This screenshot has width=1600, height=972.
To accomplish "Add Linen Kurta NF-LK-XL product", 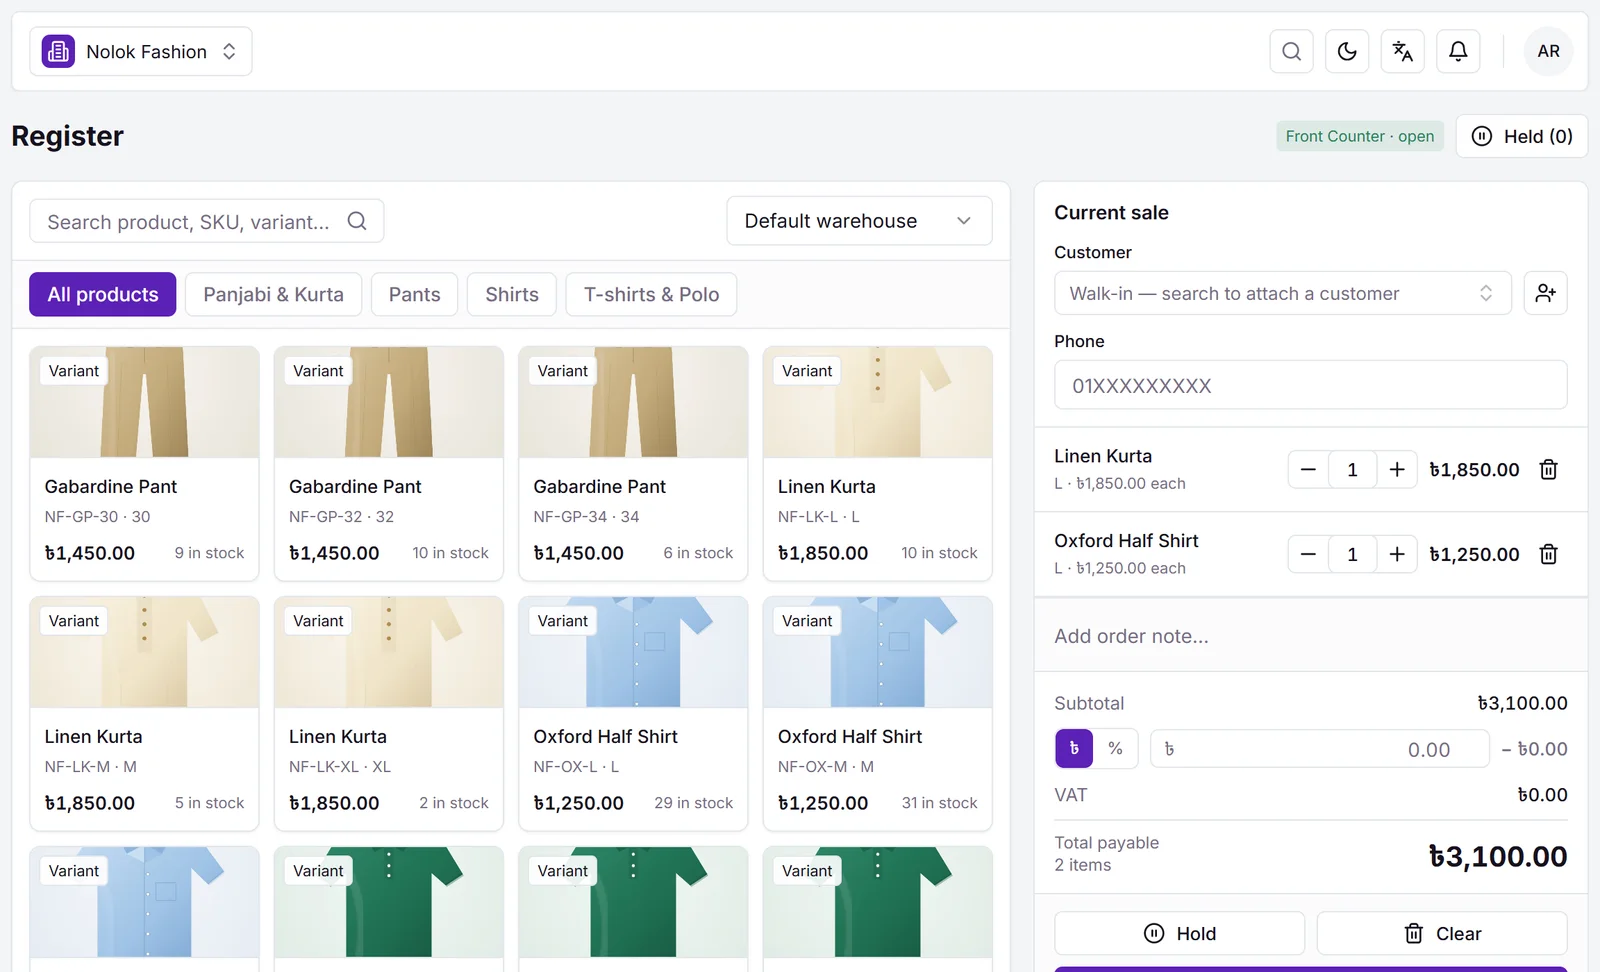I will [x=389, y=713].
